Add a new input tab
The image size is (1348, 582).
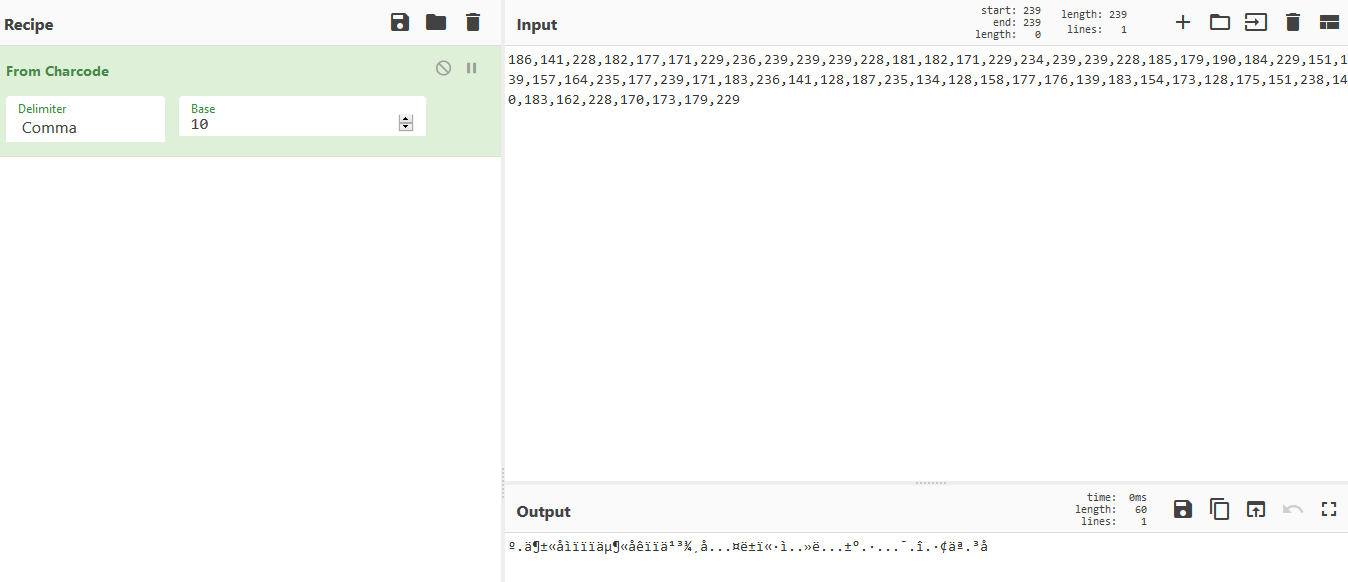(1183, 22)
